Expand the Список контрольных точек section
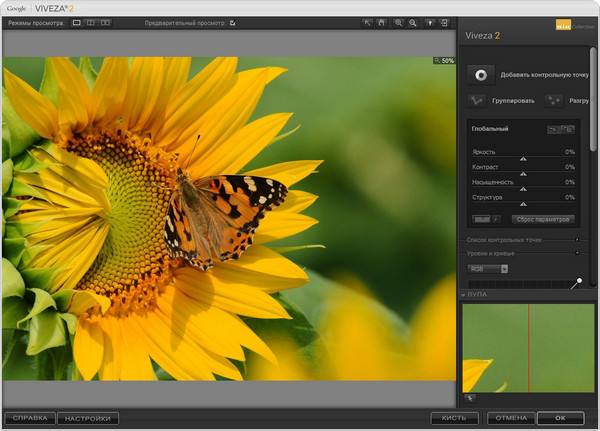The width and height of the screenshot is (600, 431). [576, 240]
